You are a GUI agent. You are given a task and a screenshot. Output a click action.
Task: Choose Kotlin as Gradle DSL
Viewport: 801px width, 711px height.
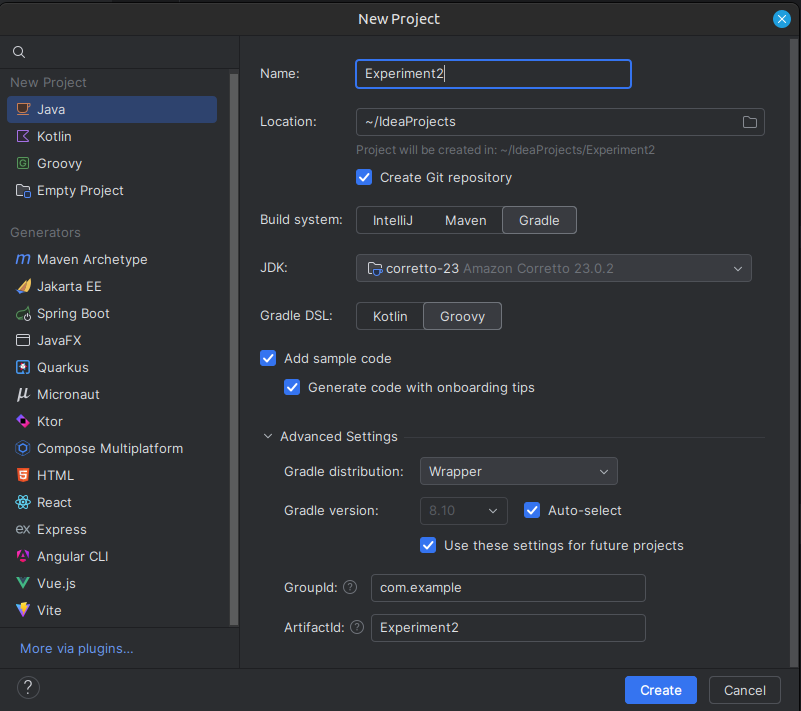[x=390, y=316]
